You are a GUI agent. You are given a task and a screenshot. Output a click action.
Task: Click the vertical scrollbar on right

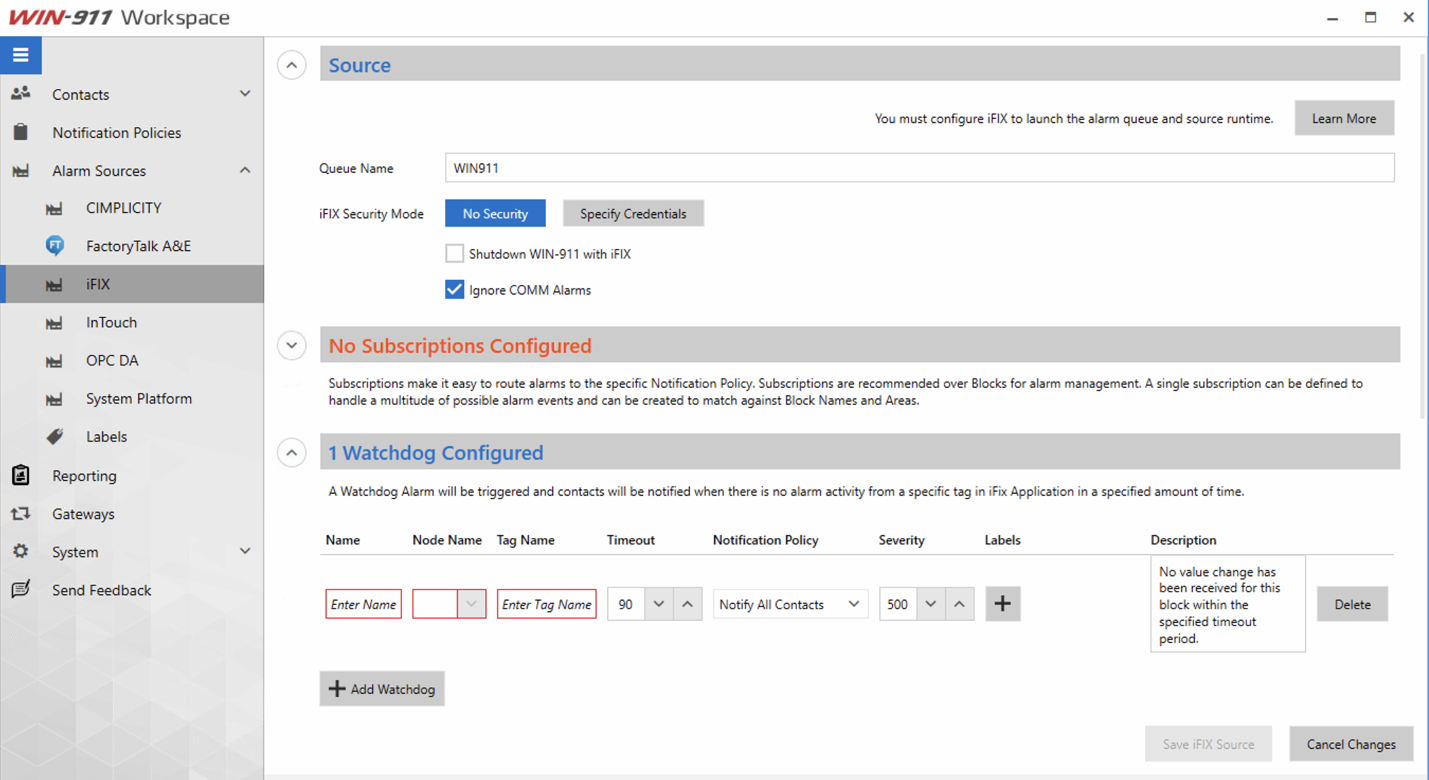pos(1424,235)
